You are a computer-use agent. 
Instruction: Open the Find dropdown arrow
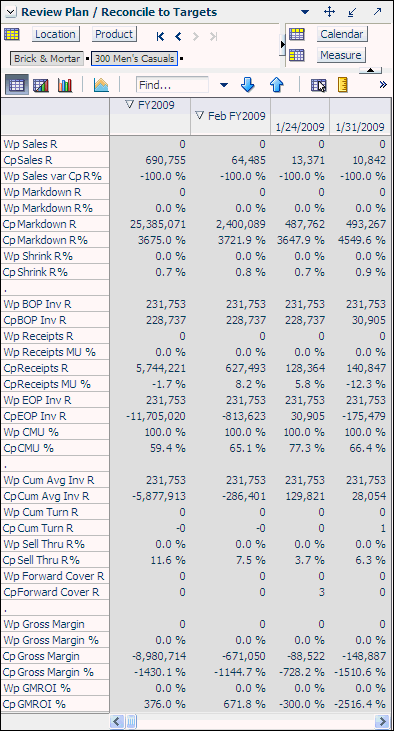(224, 85)
